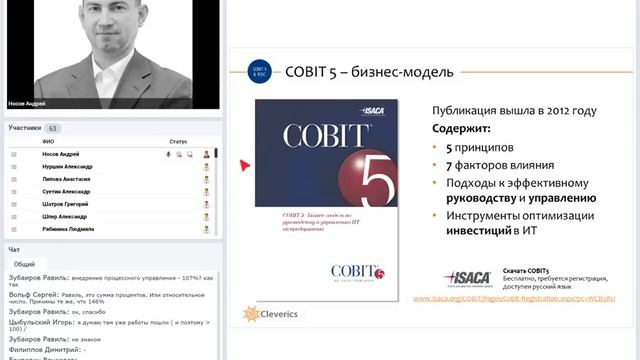Click chat message from Филиппов Димитрий

pos(47,350)
